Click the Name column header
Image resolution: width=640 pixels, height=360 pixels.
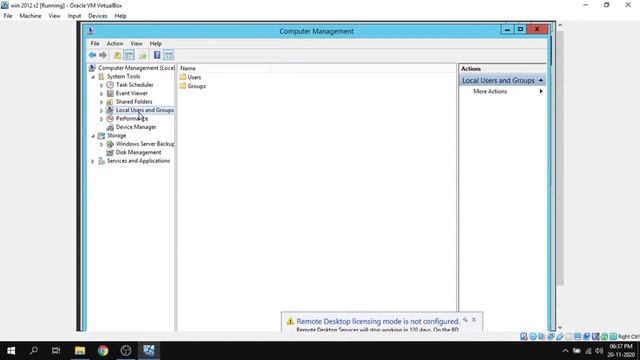coord(225,68)
